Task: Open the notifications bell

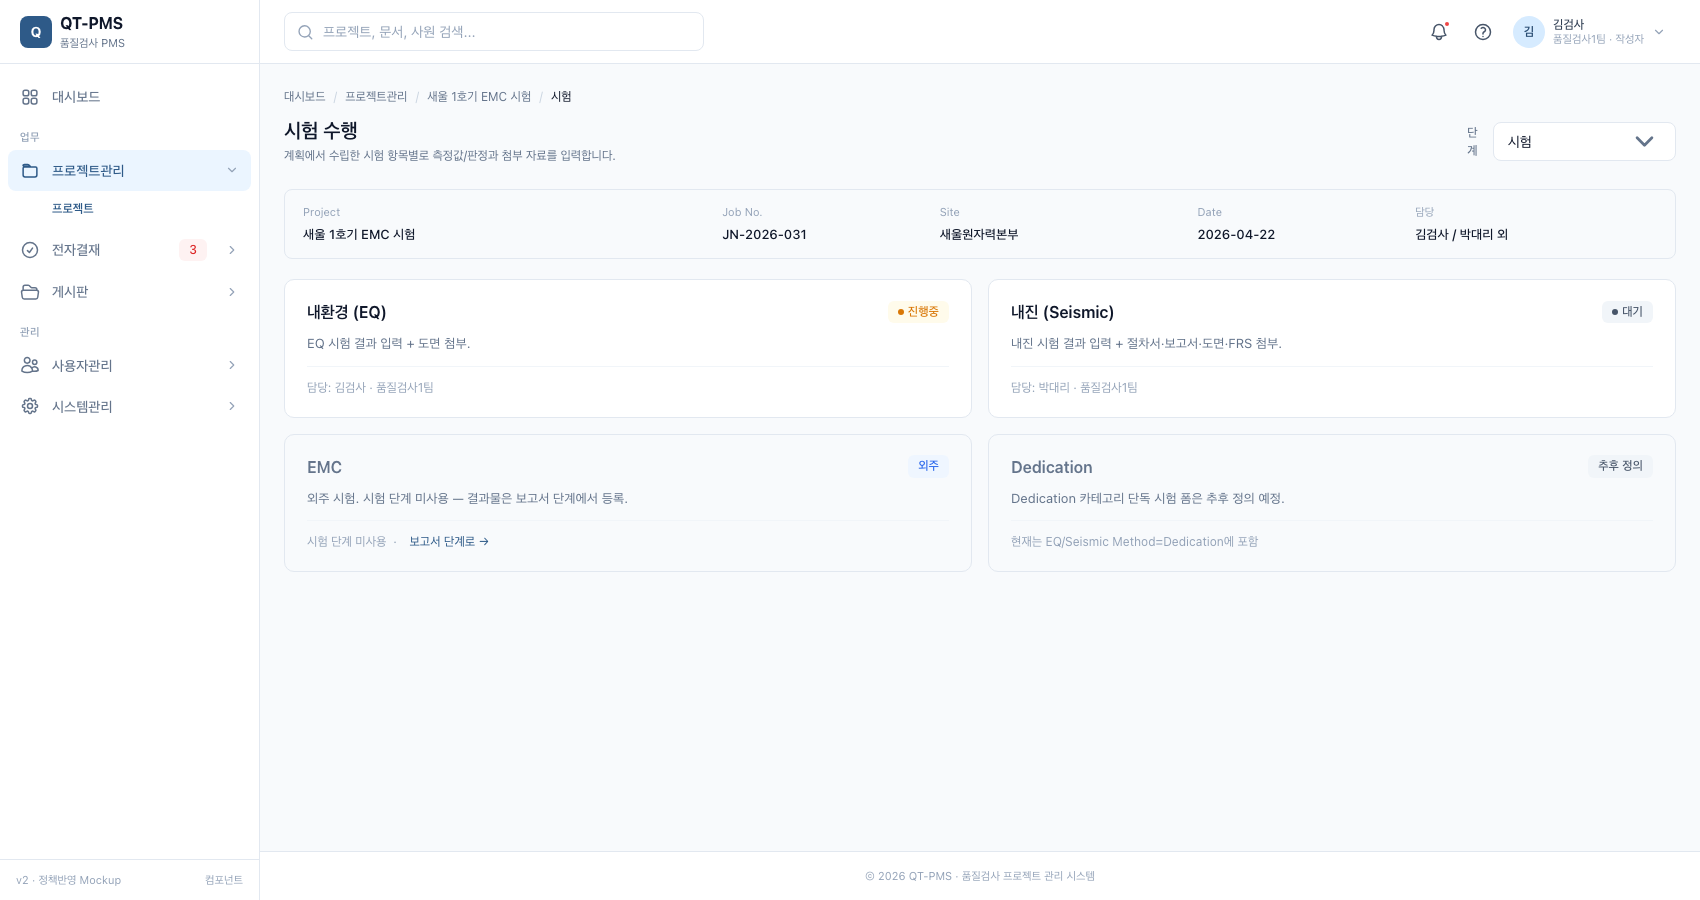Action: tap(1439, 32)
